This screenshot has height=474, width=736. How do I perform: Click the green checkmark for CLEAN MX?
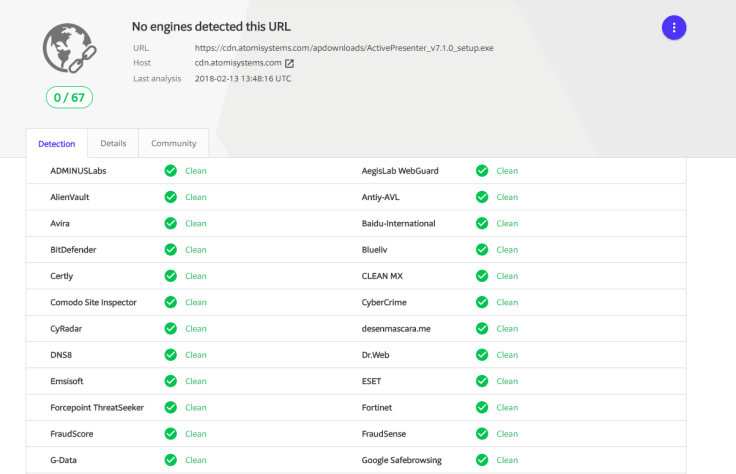coord(482,276)
